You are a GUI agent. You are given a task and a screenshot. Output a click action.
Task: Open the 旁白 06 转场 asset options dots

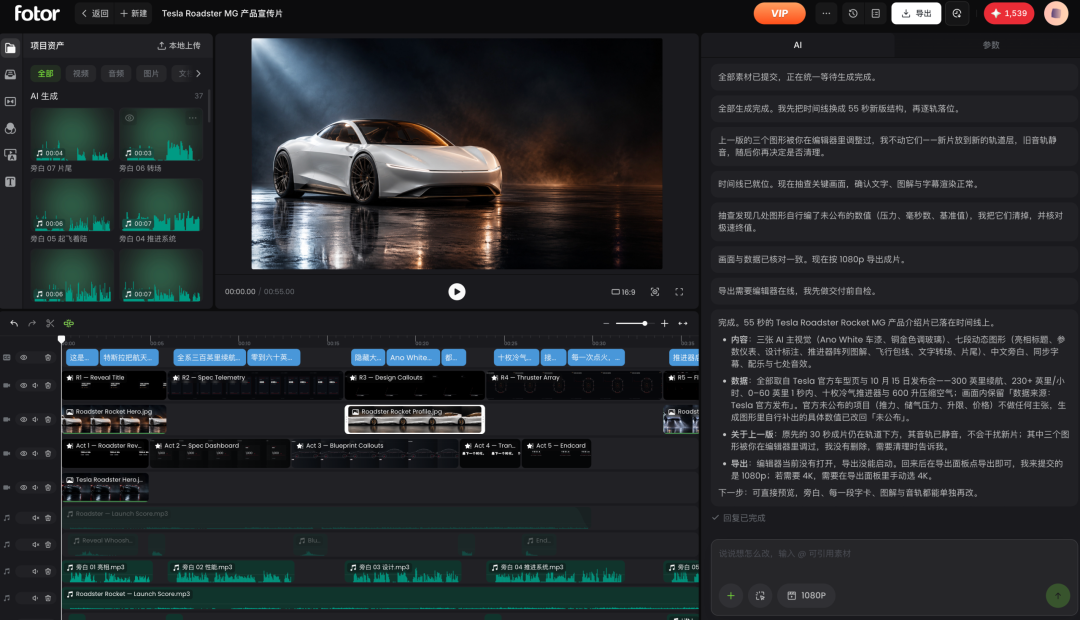pyautogui.click(x=193, y=118)
